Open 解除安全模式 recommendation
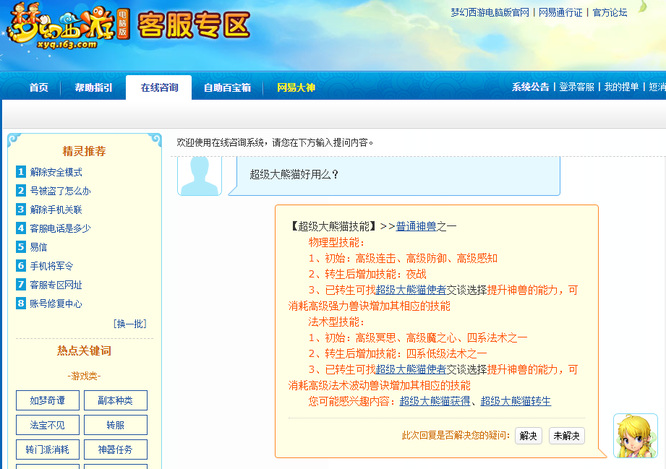 [56, 172]
